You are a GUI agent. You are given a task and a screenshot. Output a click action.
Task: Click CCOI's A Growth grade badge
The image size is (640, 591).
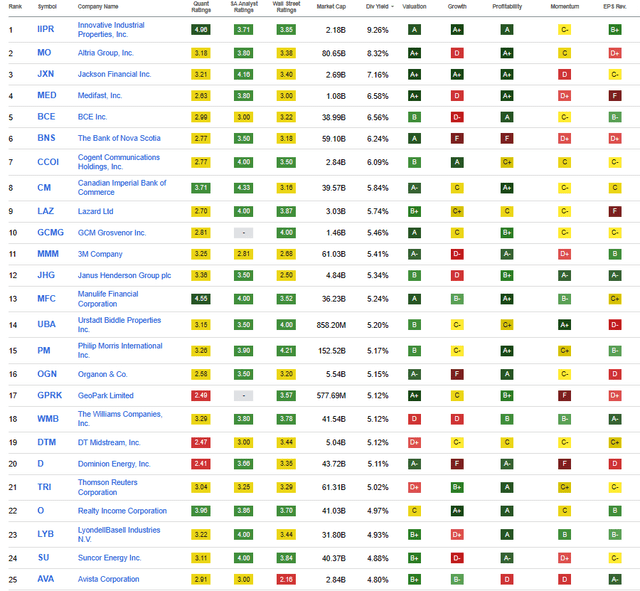tap(457, 162)
